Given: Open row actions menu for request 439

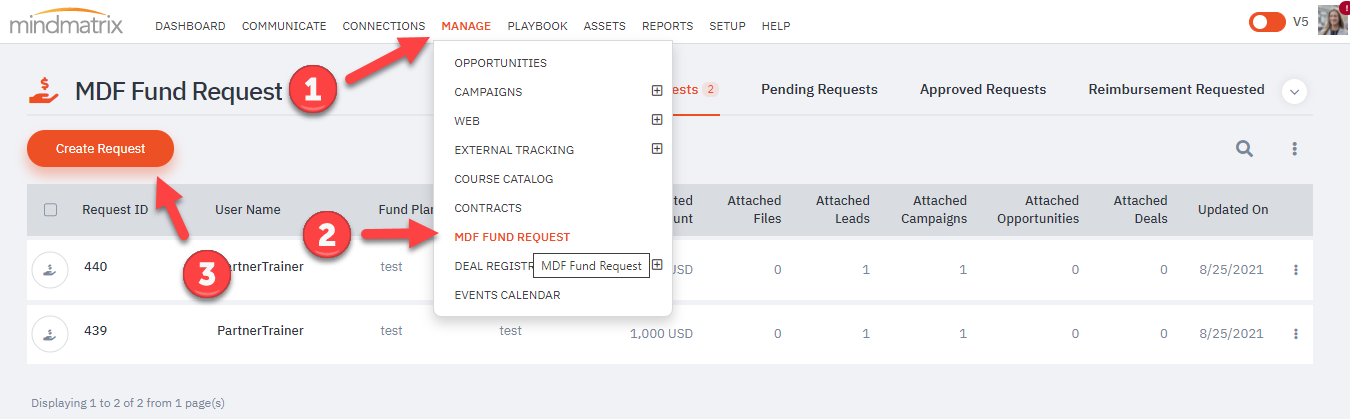Looking at the screenshot, I should coord(1296,333).
